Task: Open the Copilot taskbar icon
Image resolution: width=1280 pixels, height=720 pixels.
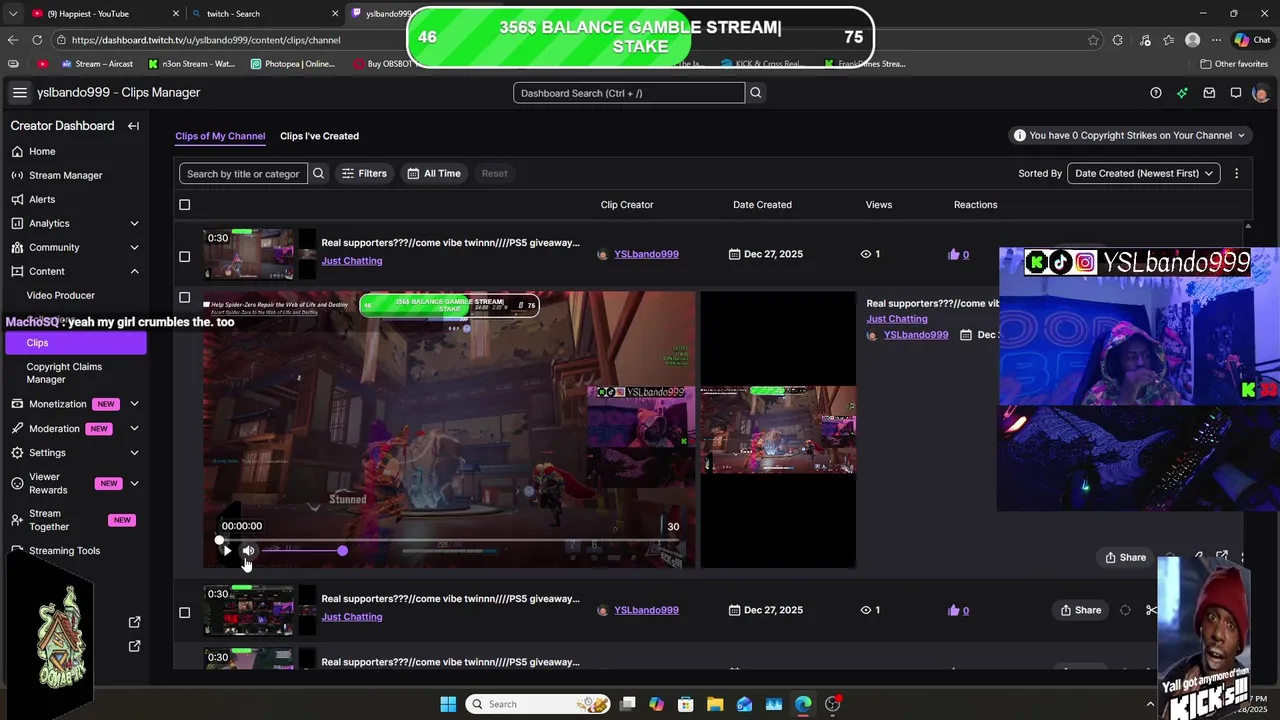Action: 656,704
